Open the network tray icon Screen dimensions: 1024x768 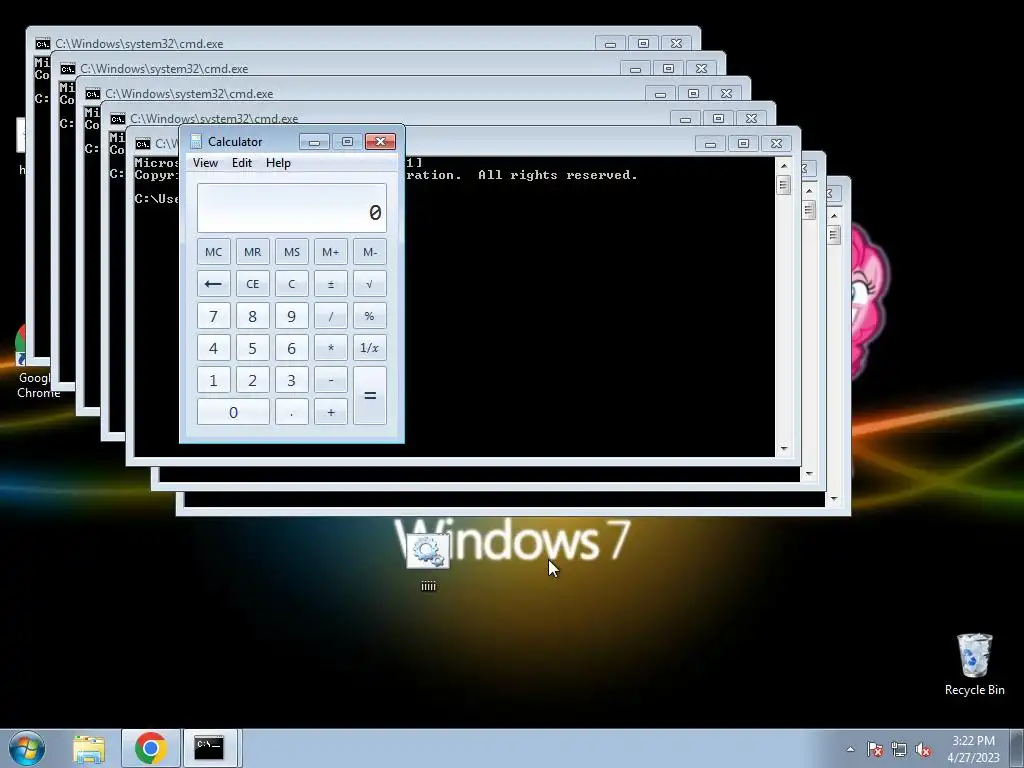pyautogui.click(x=899, y=749)
